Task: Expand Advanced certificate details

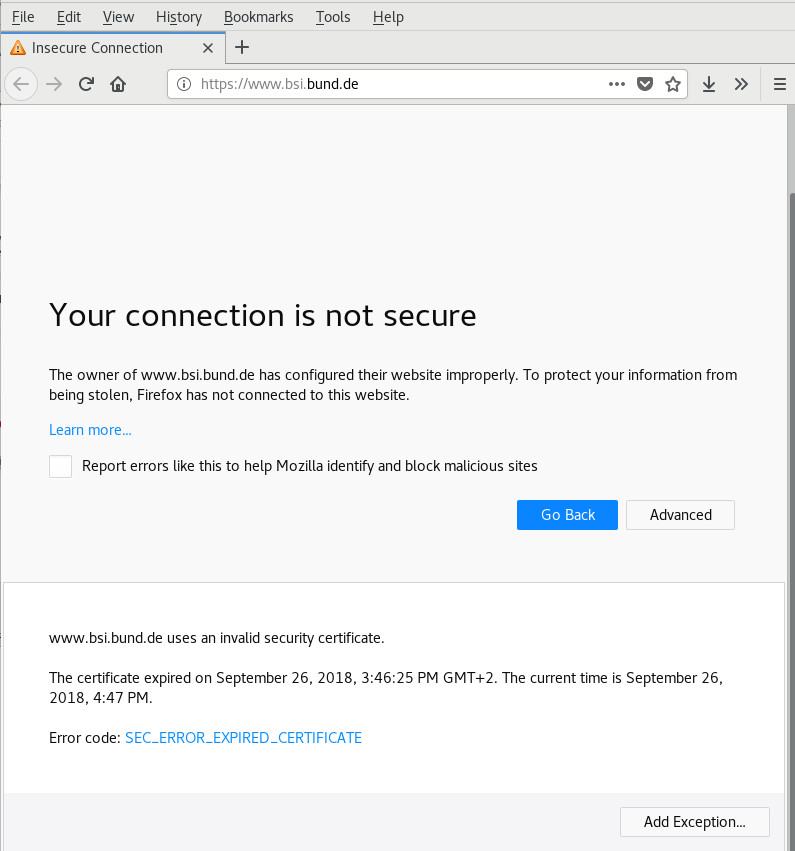Action: click(x=680, y=515)
